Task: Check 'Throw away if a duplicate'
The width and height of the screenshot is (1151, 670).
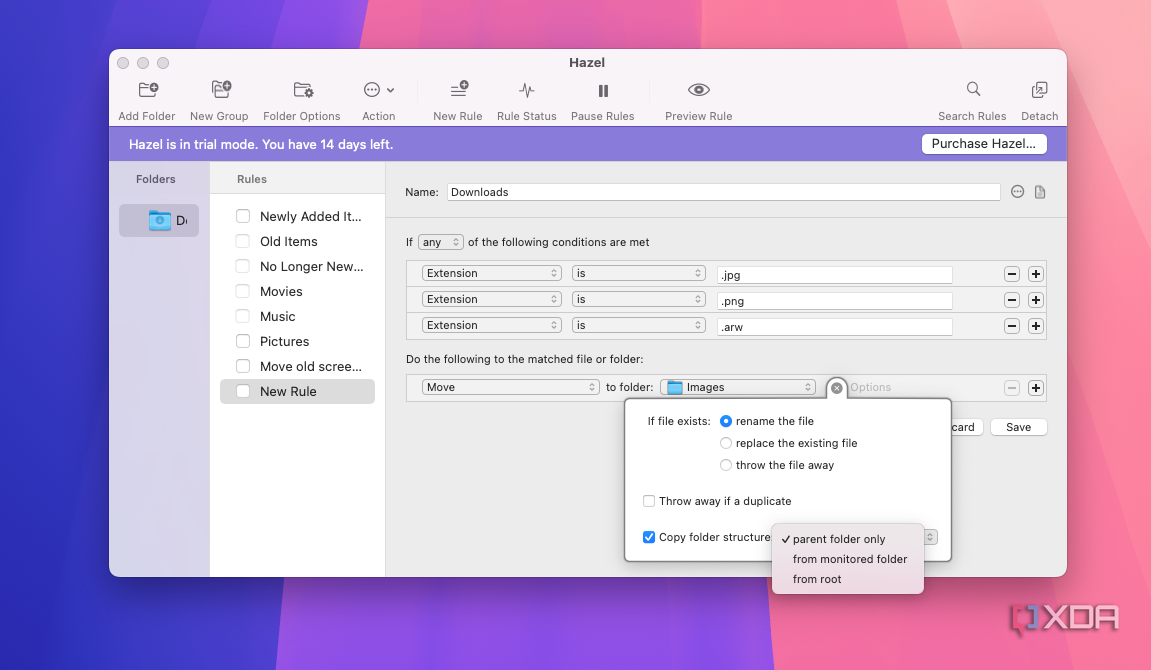Action: pos(649,501)
